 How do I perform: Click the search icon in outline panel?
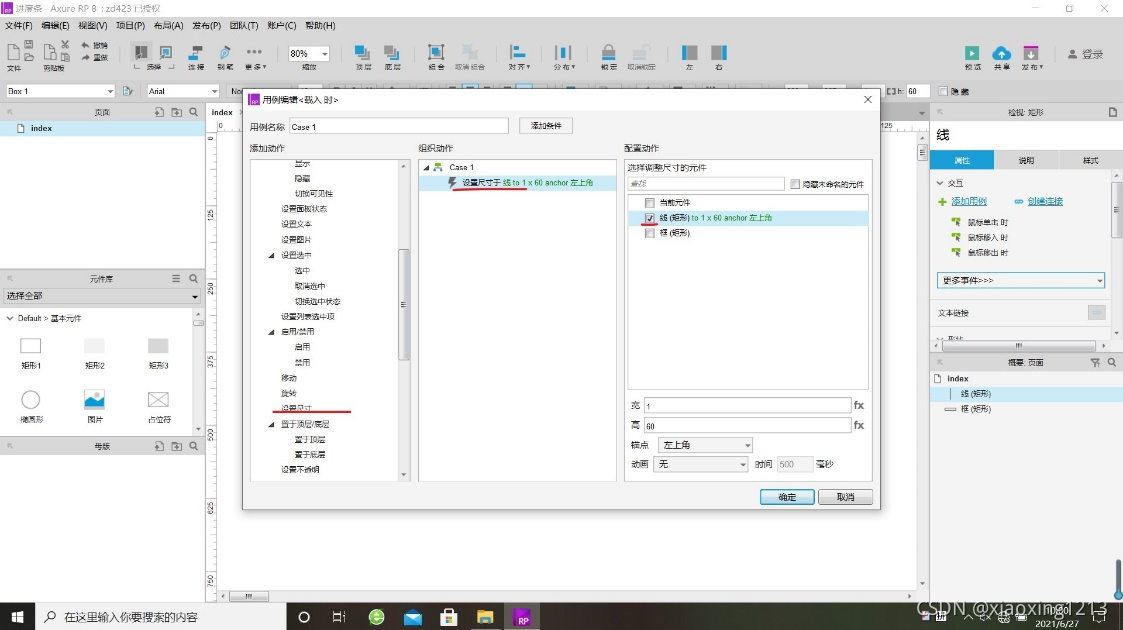click(1112, 363)
